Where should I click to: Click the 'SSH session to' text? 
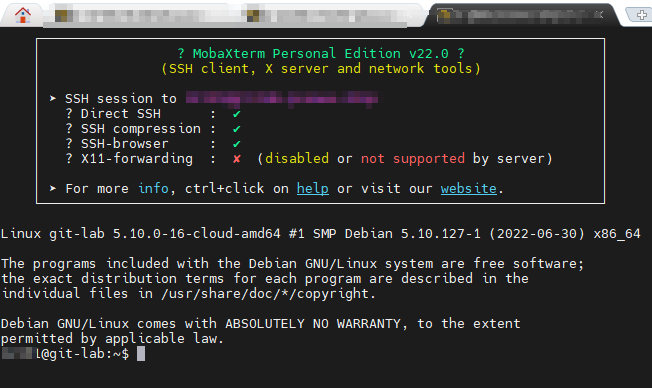pyautogui.click(x=121, y=99)
